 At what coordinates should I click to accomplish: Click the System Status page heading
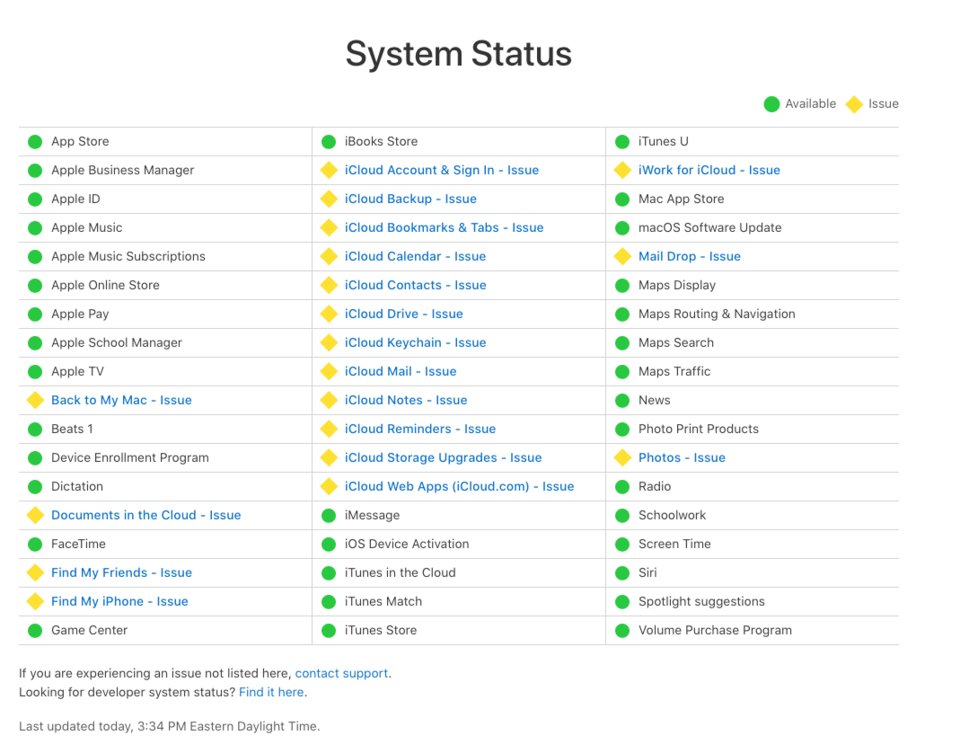pos(459,54)
